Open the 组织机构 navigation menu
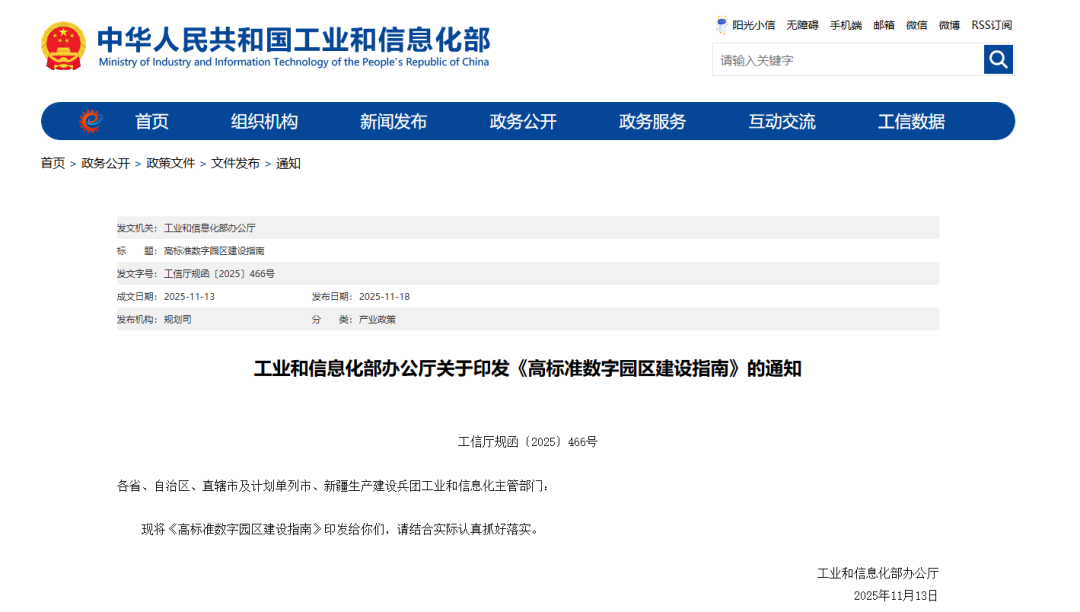This screenshot has width=1080, height=612. click(x=265, y=121)
